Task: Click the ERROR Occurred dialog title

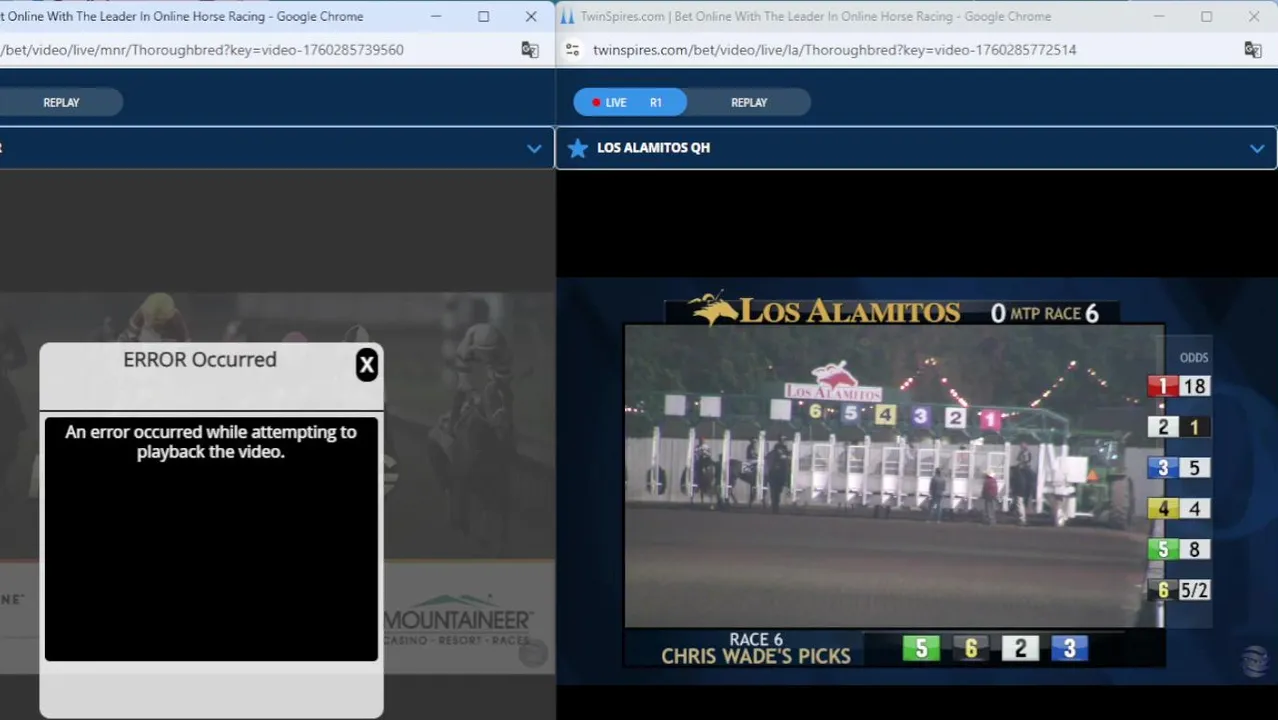Action: pos(200,360)
